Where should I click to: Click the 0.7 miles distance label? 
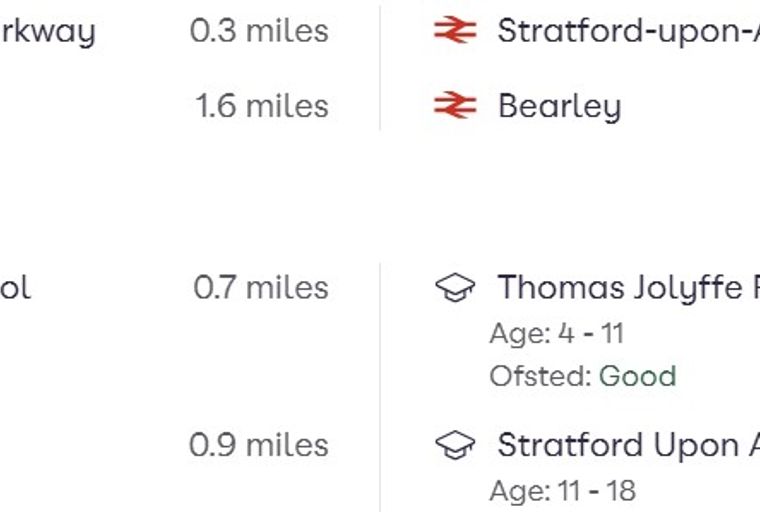[x=261, y=288]
